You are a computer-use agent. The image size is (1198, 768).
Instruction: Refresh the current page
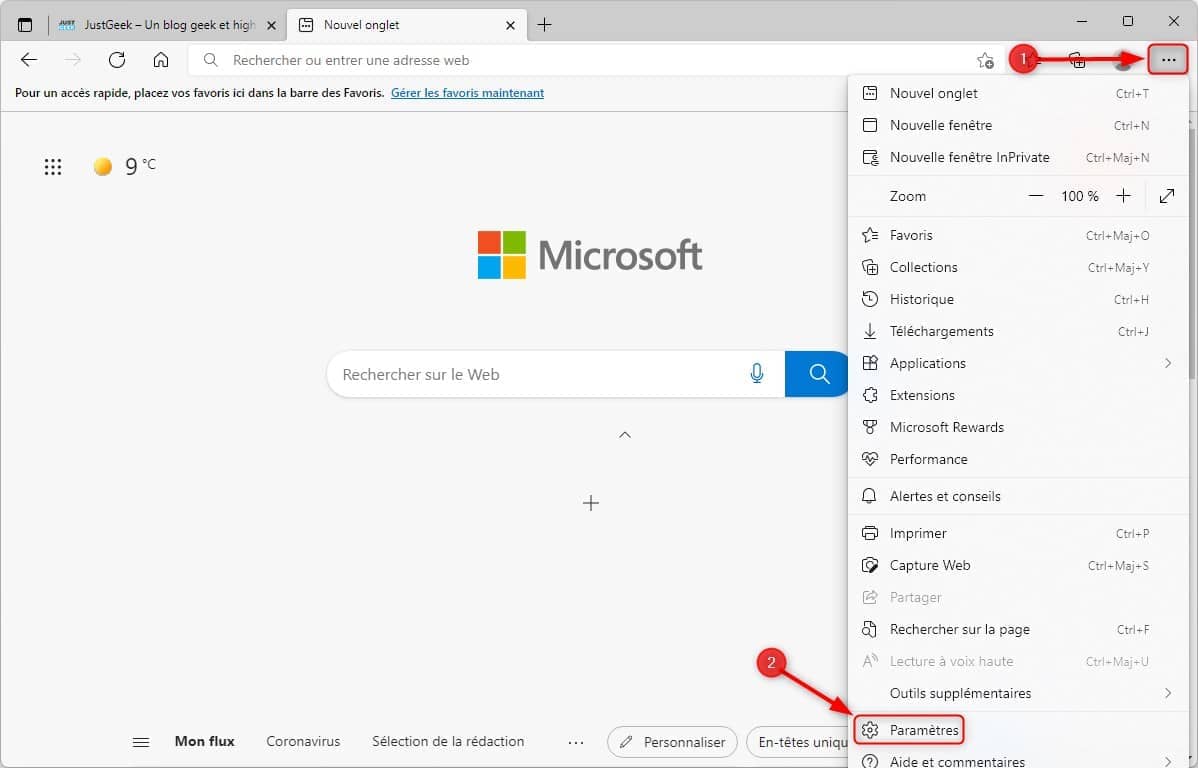tap(117, 60)
